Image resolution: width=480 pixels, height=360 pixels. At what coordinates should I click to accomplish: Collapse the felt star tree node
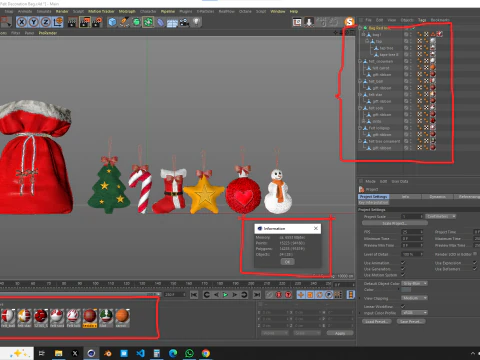tap(360, 95)
